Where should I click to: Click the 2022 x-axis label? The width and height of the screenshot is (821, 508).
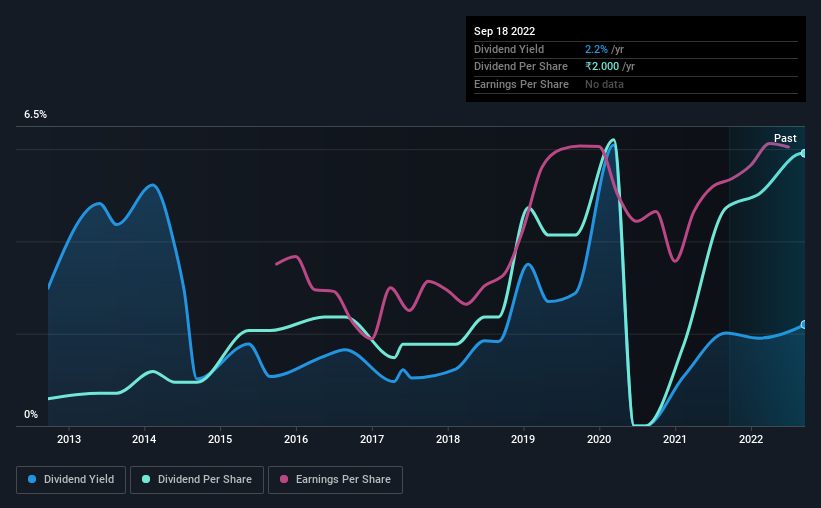click(x=751, y=439)
